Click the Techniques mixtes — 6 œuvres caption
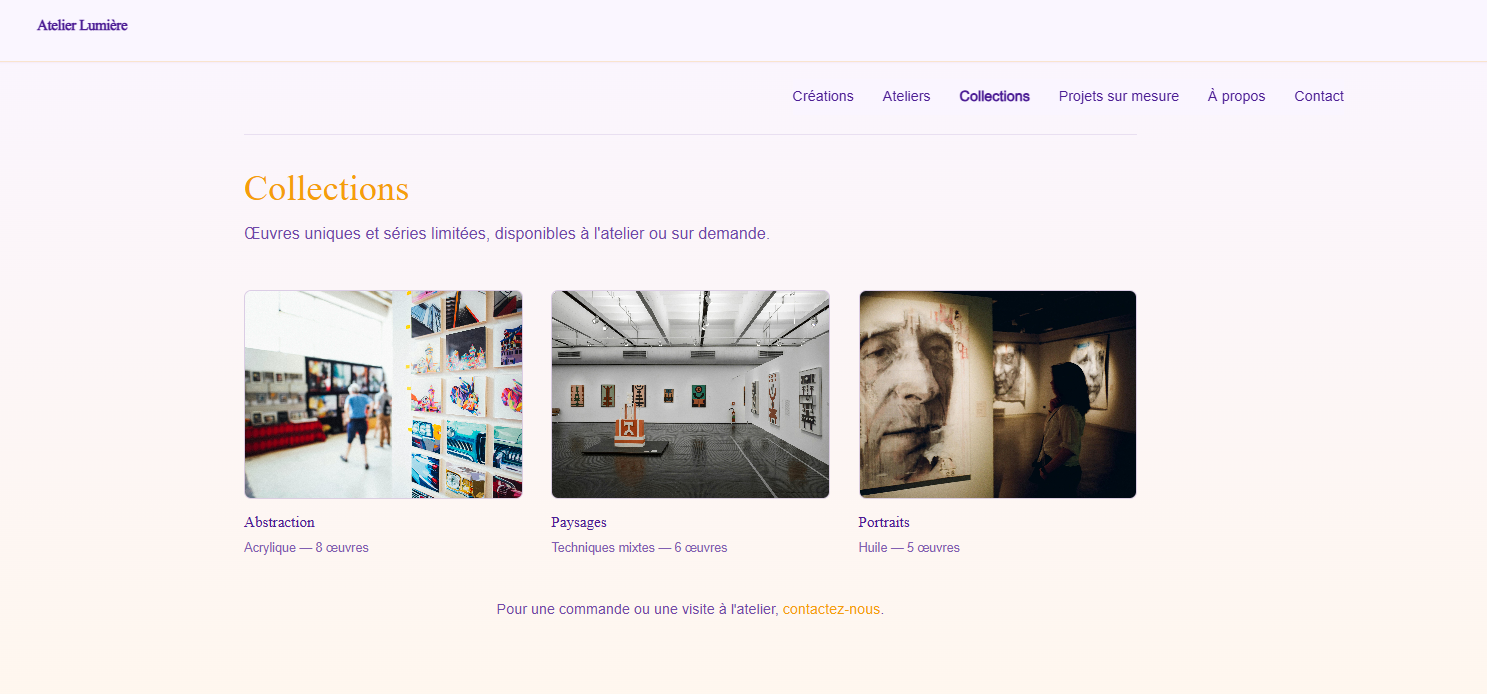Screen dimensions: 1487x694 click(639, 548)
